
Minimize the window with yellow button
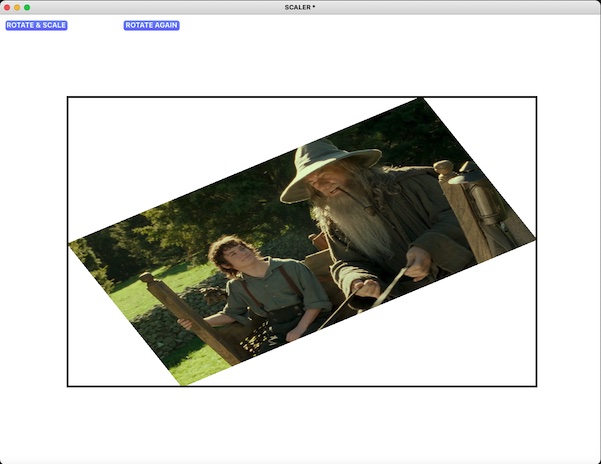(16, 7)
